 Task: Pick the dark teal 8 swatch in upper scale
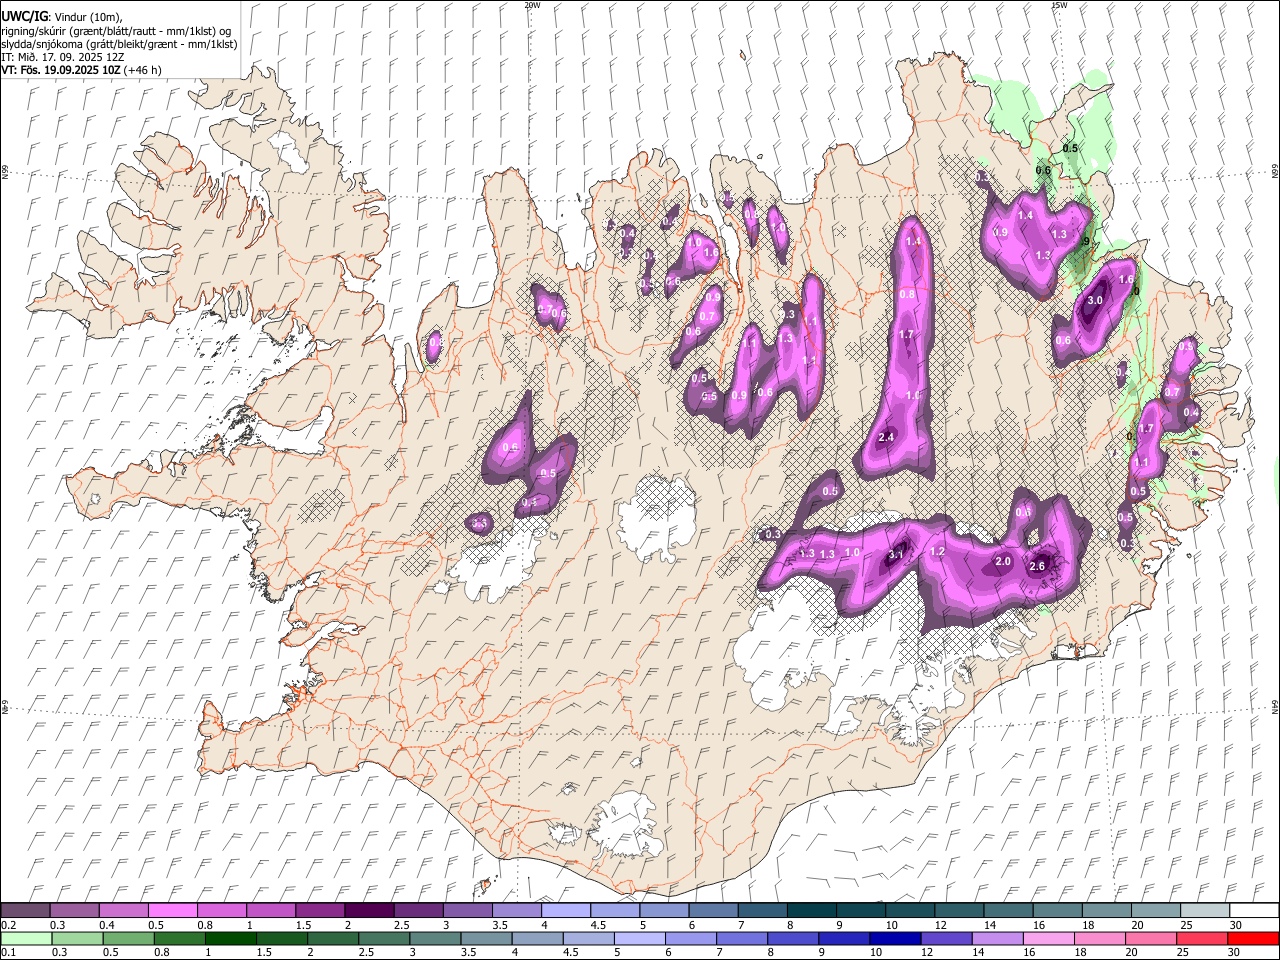811,910
